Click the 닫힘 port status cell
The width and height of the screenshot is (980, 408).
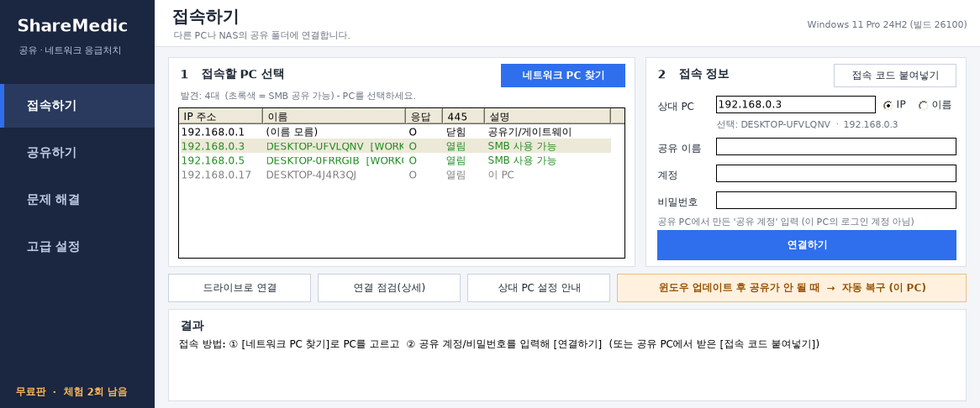(456, 132)
